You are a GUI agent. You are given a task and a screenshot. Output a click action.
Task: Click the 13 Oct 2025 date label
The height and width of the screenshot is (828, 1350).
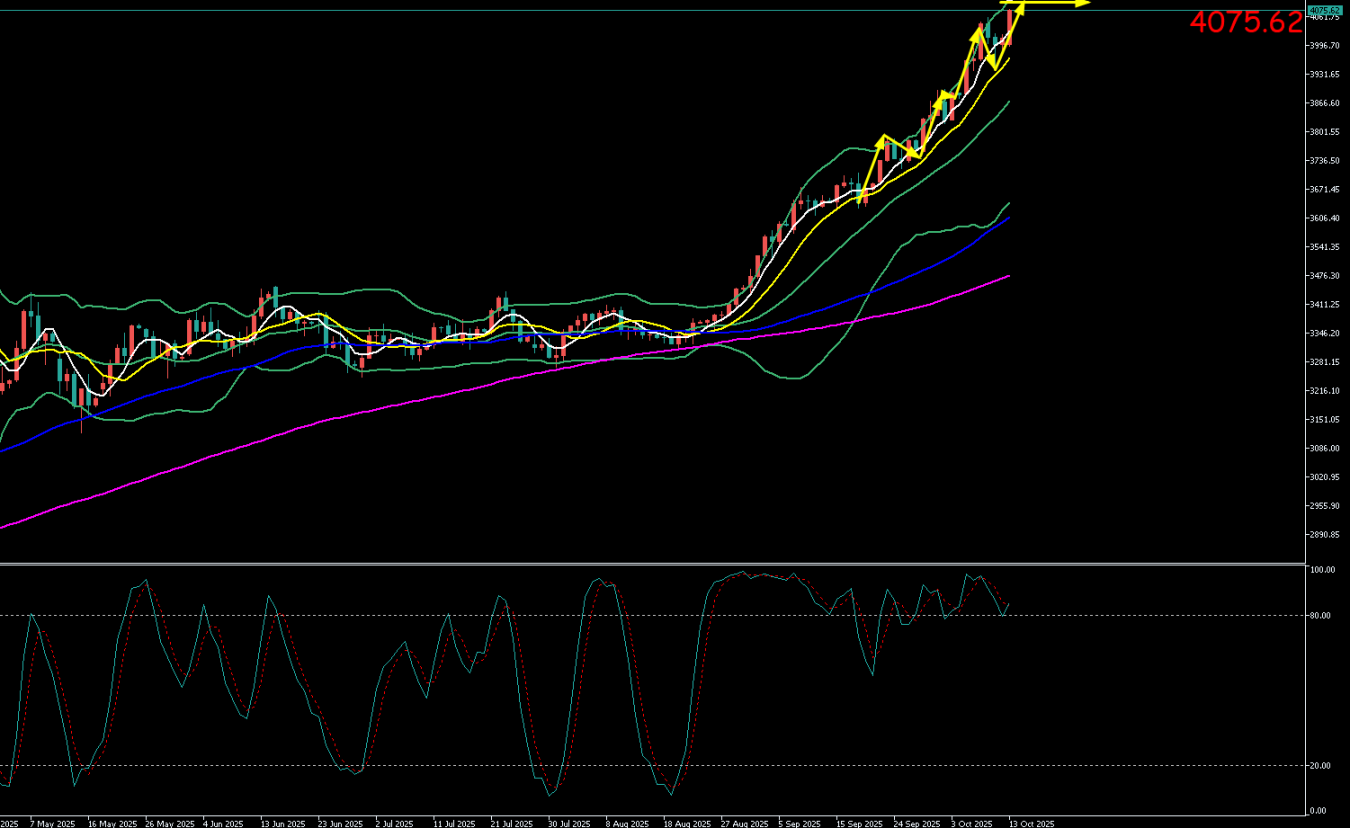point(1032,824)
